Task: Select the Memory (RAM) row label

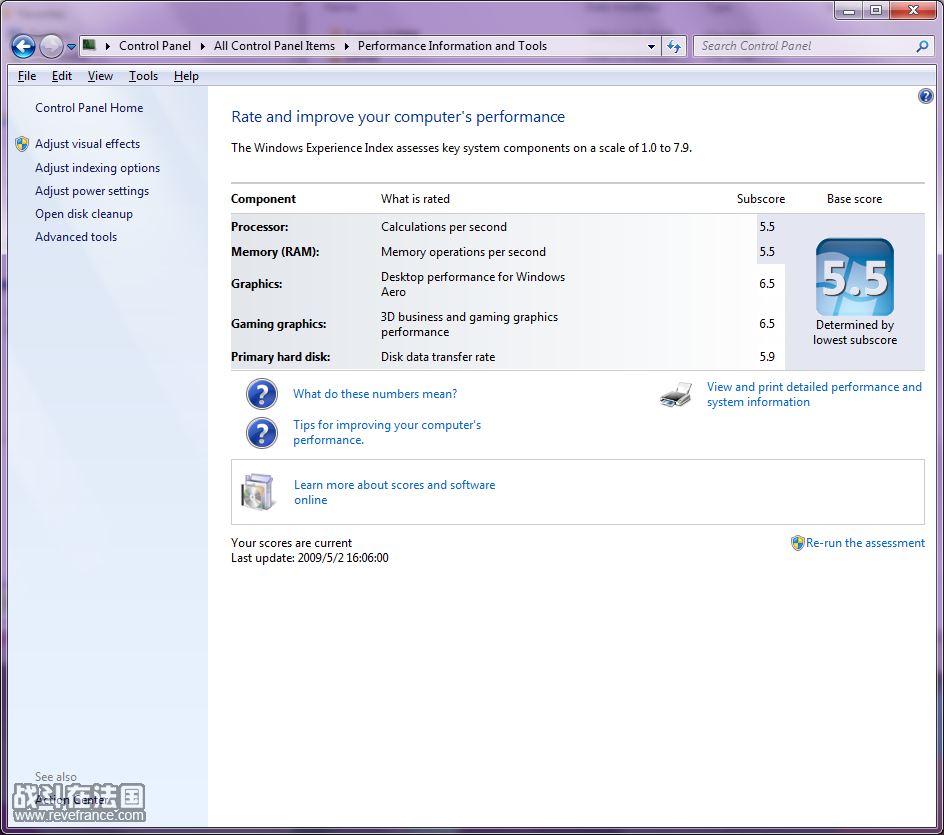Action: (x=275, y=252)
